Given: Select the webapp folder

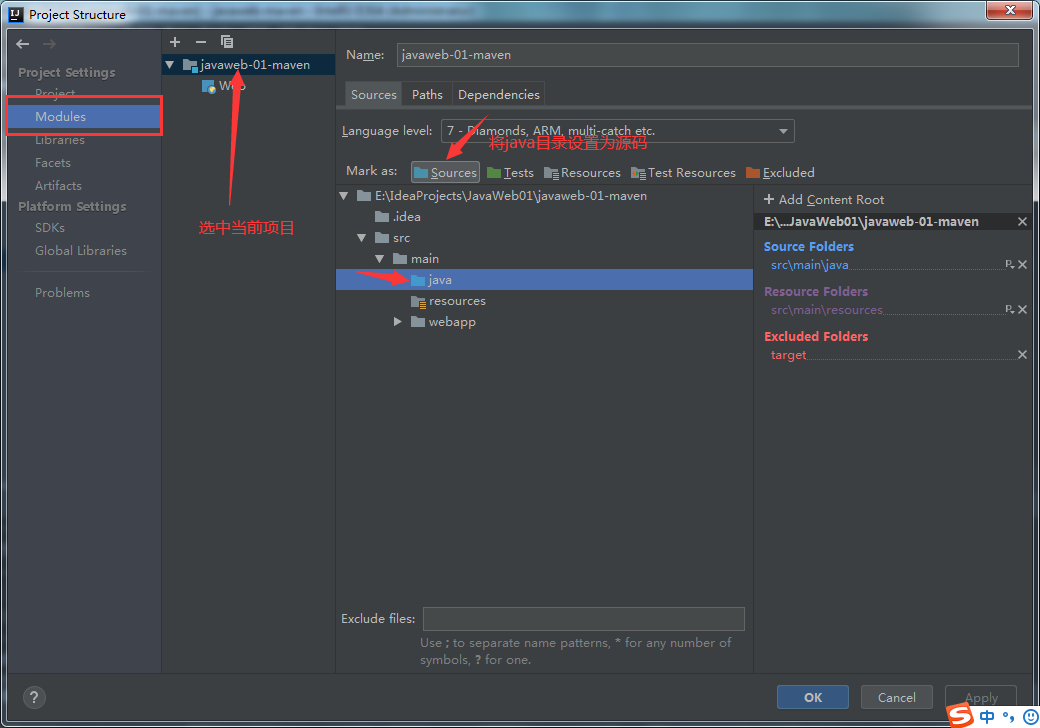Looking at the screenshot, I should 443,322.
